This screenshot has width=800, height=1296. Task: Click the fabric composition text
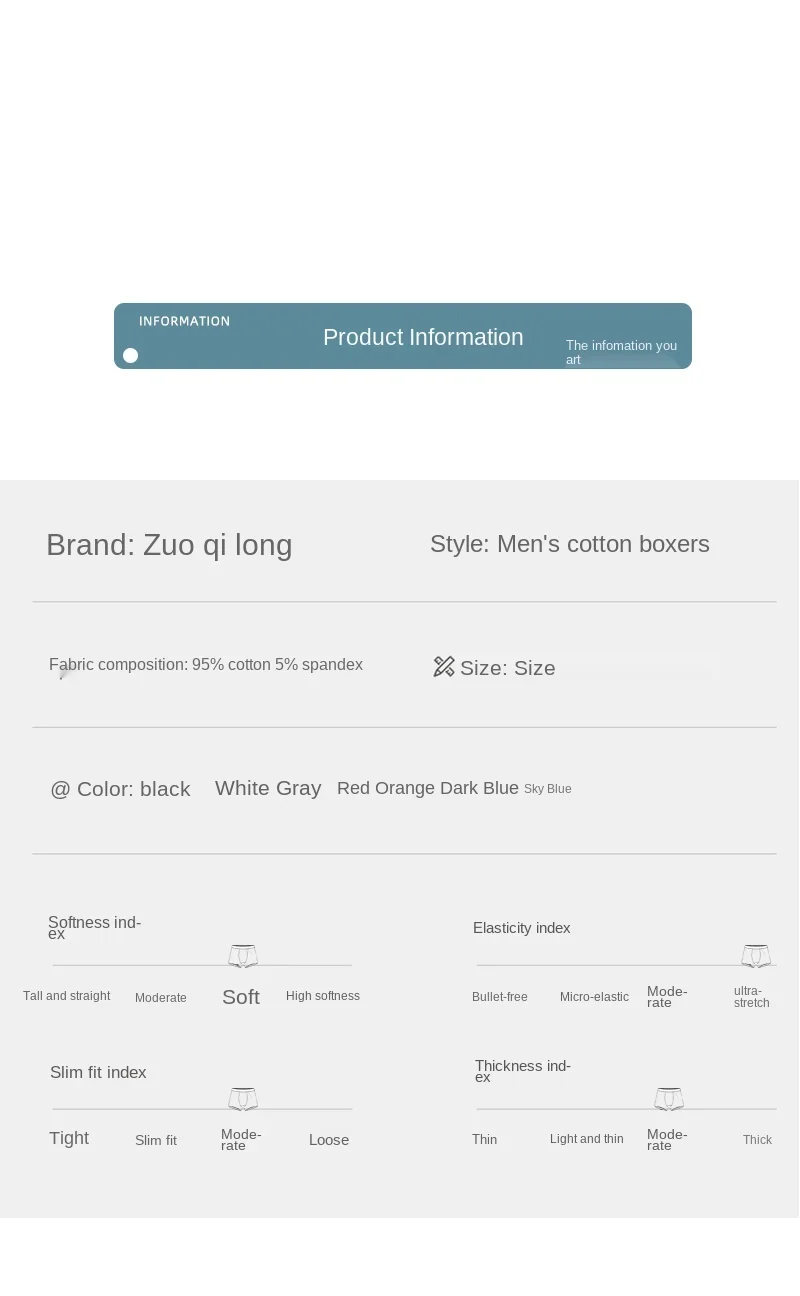[206, 665]
